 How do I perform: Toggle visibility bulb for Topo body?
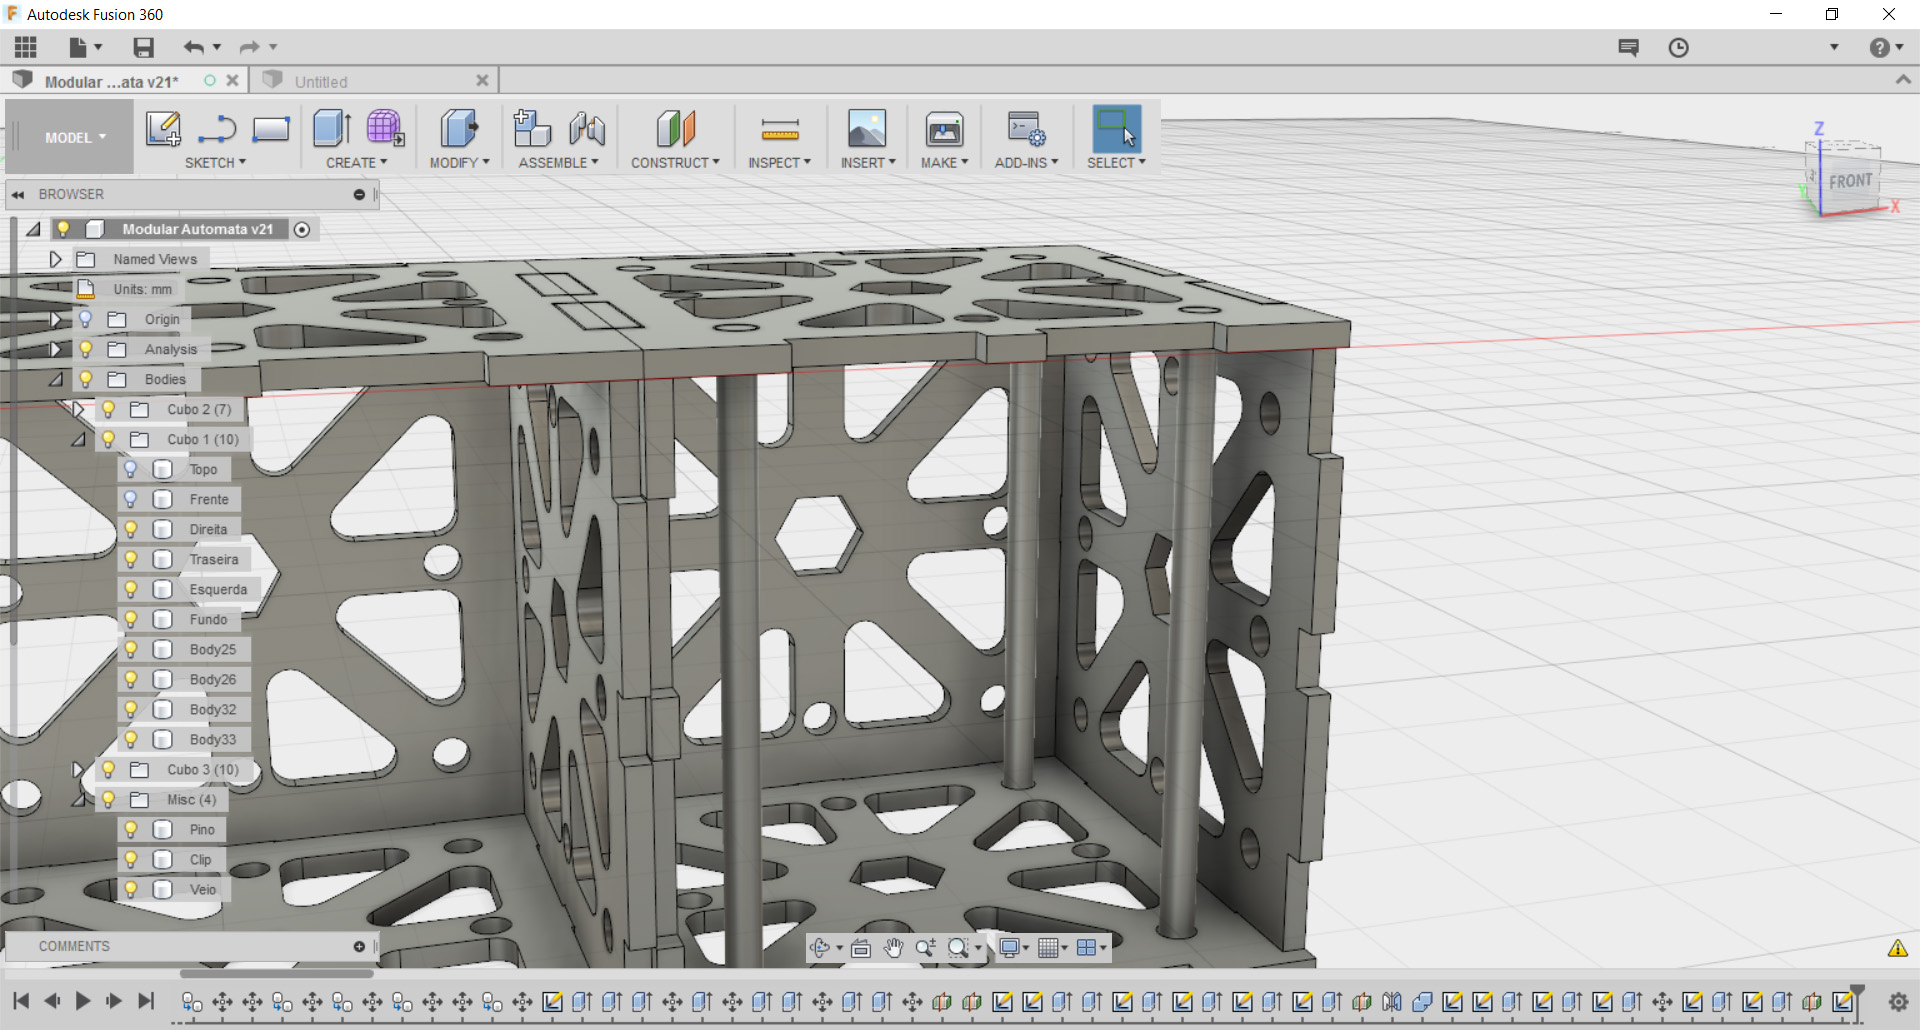131,469
